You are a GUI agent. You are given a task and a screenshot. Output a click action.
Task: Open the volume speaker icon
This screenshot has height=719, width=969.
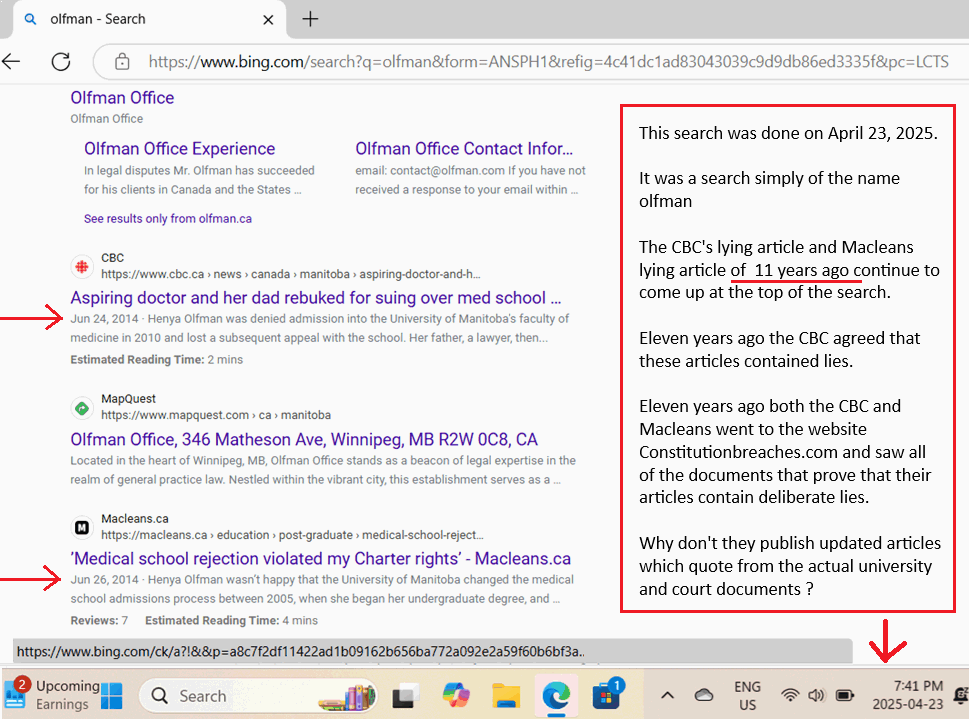point(816,696)
